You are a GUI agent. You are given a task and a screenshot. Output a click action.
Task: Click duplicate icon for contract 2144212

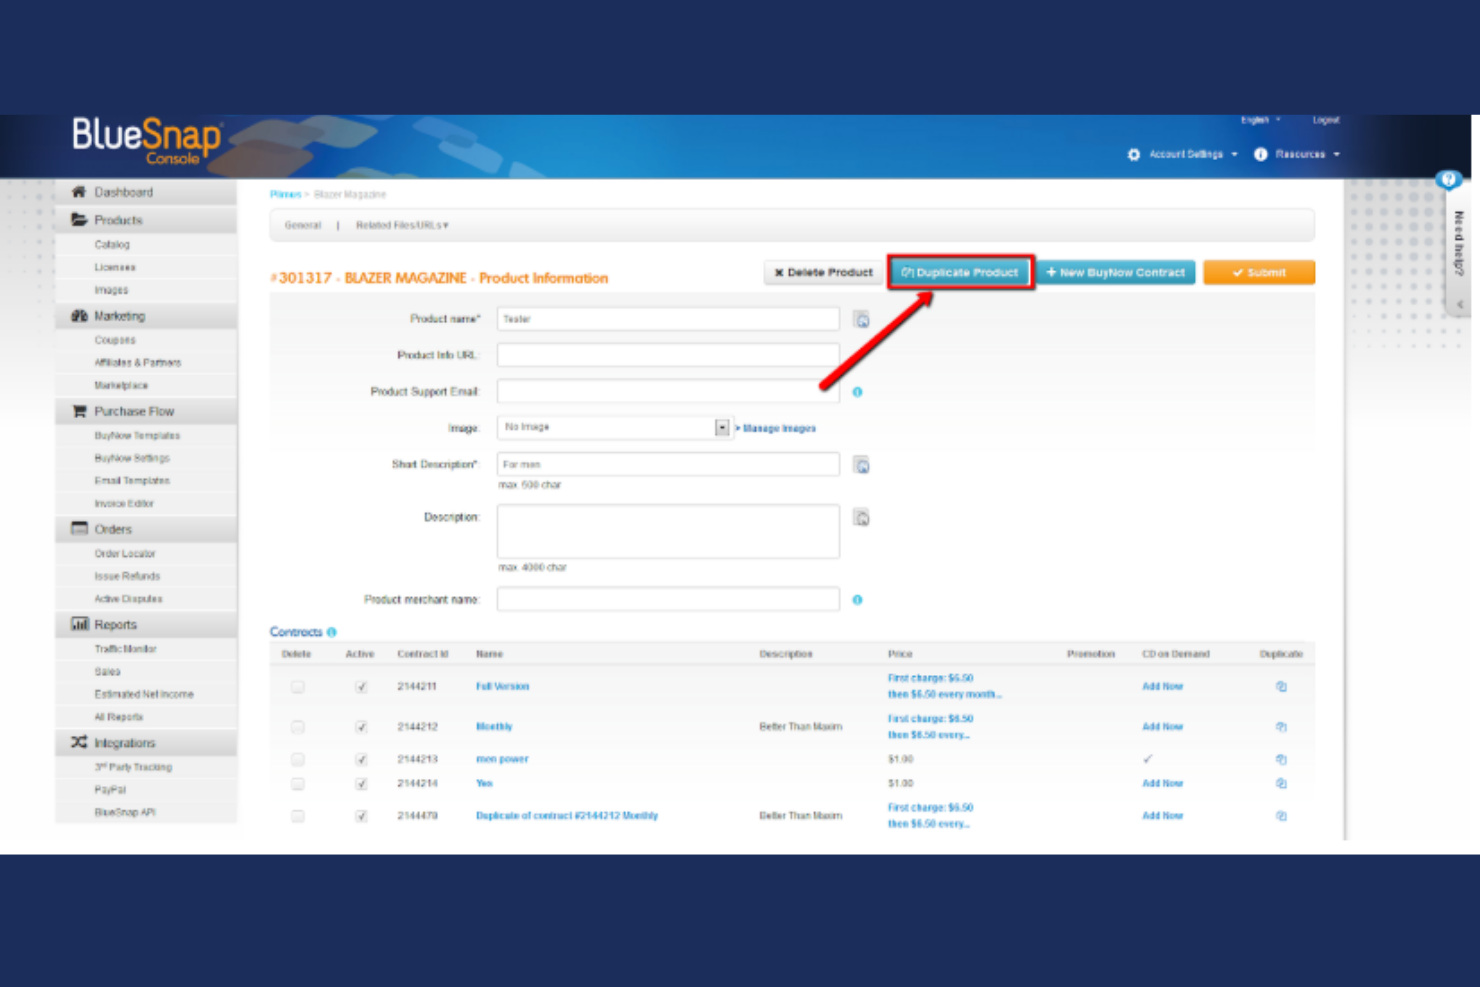[1281, 727]
